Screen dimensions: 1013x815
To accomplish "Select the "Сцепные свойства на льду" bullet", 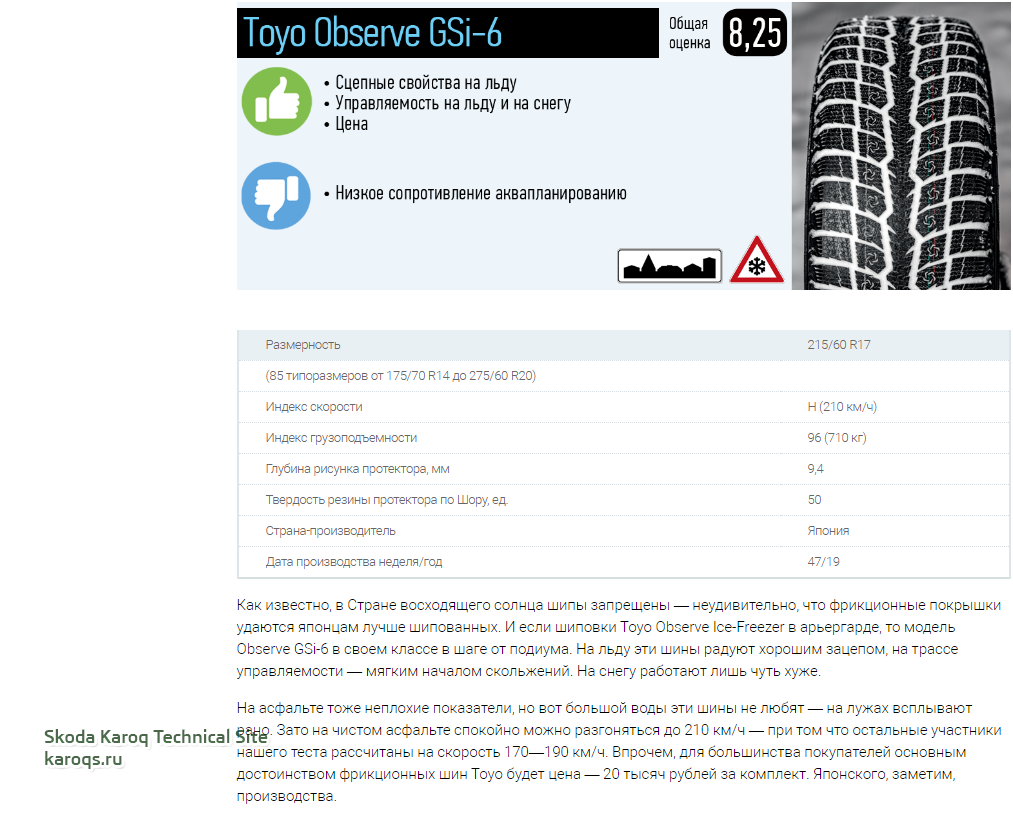I will click(x=426, y=83).
